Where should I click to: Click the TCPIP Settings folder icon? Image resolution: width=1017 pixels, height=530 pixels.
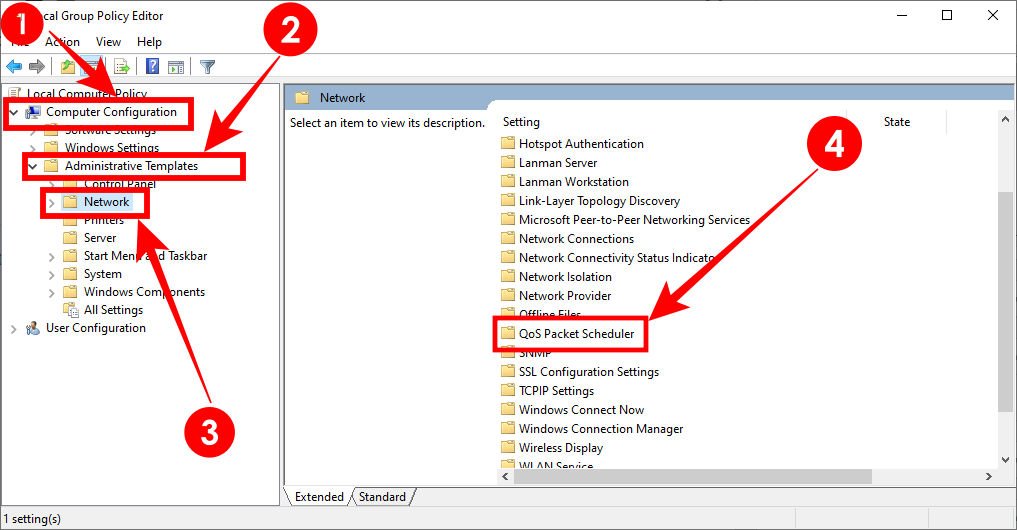point(508,390)
